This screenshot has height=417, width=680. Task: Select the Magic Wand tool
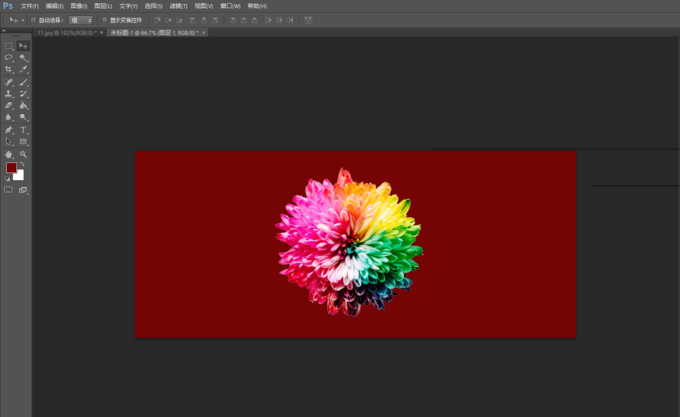tap(23, 58)
